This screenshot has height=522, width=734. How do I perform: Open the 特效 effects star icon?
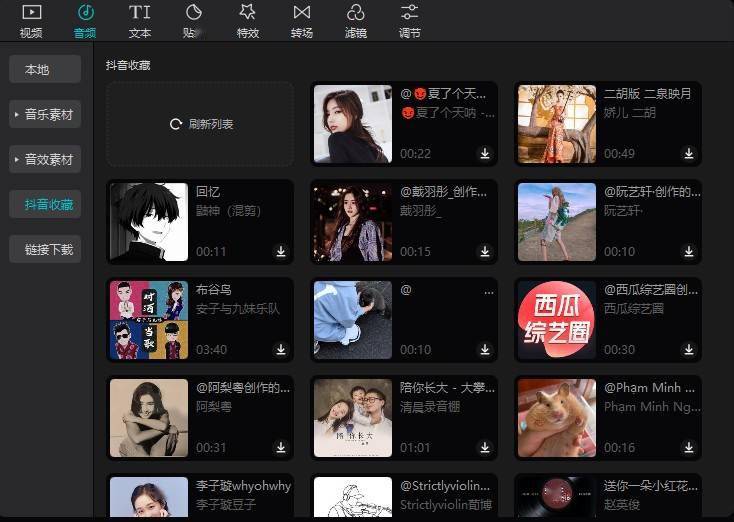pyautogui.click(x=248, y=13)
